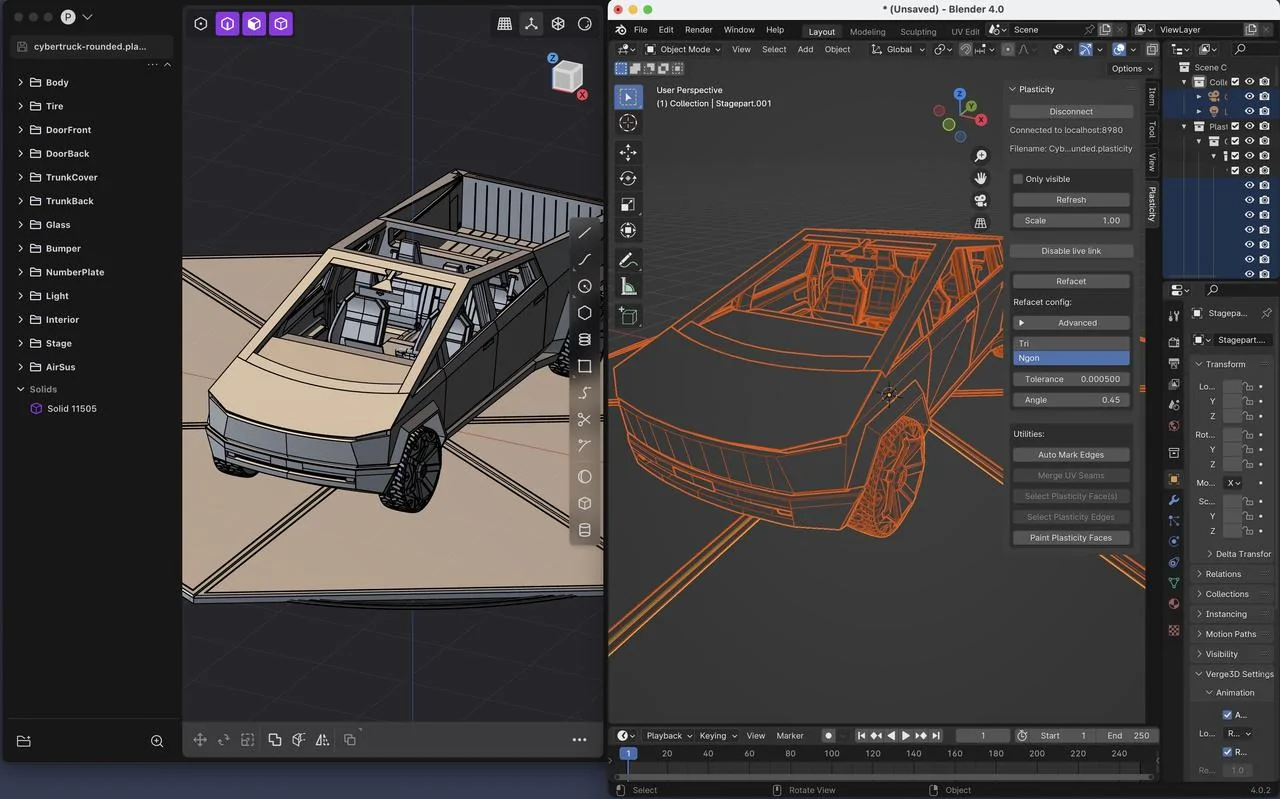This screenshot has height=799, width=1280.
Task: Click Plasticity mirror icon in bottom bar
Action: tap(323, 740)
